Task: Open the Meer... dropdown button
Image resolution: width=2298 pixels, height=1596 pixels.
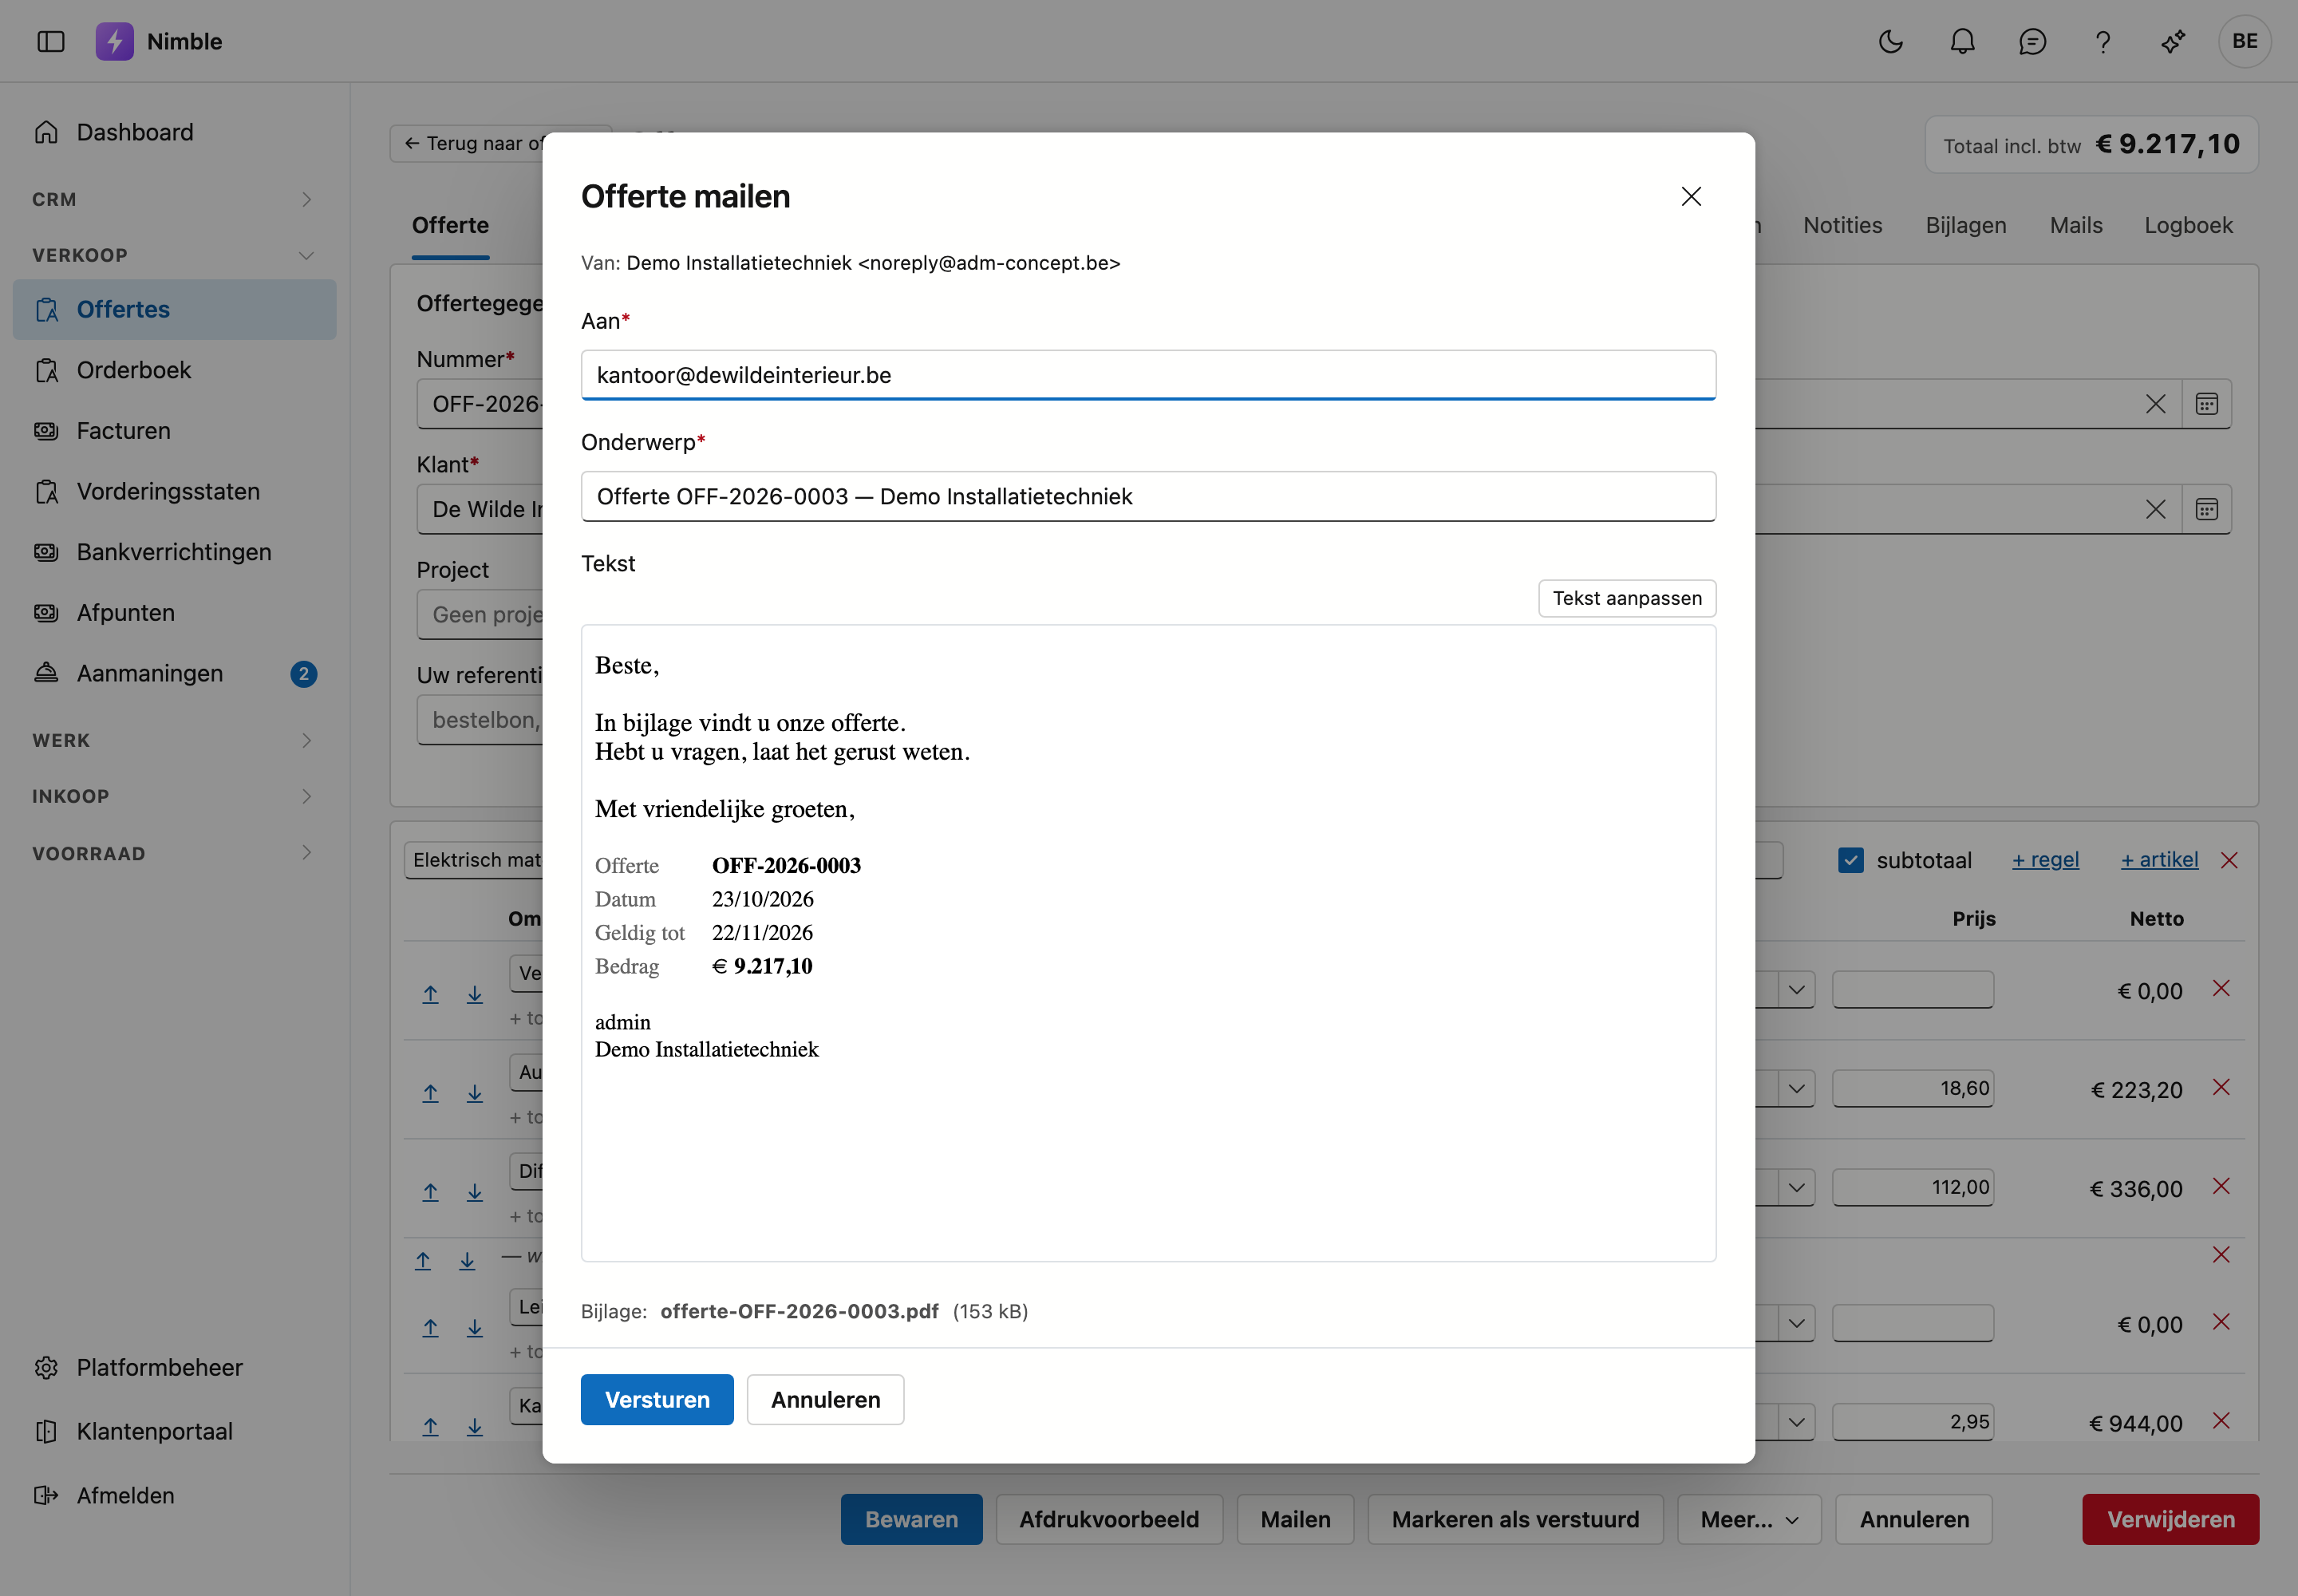Action: pos(1748,1519)
